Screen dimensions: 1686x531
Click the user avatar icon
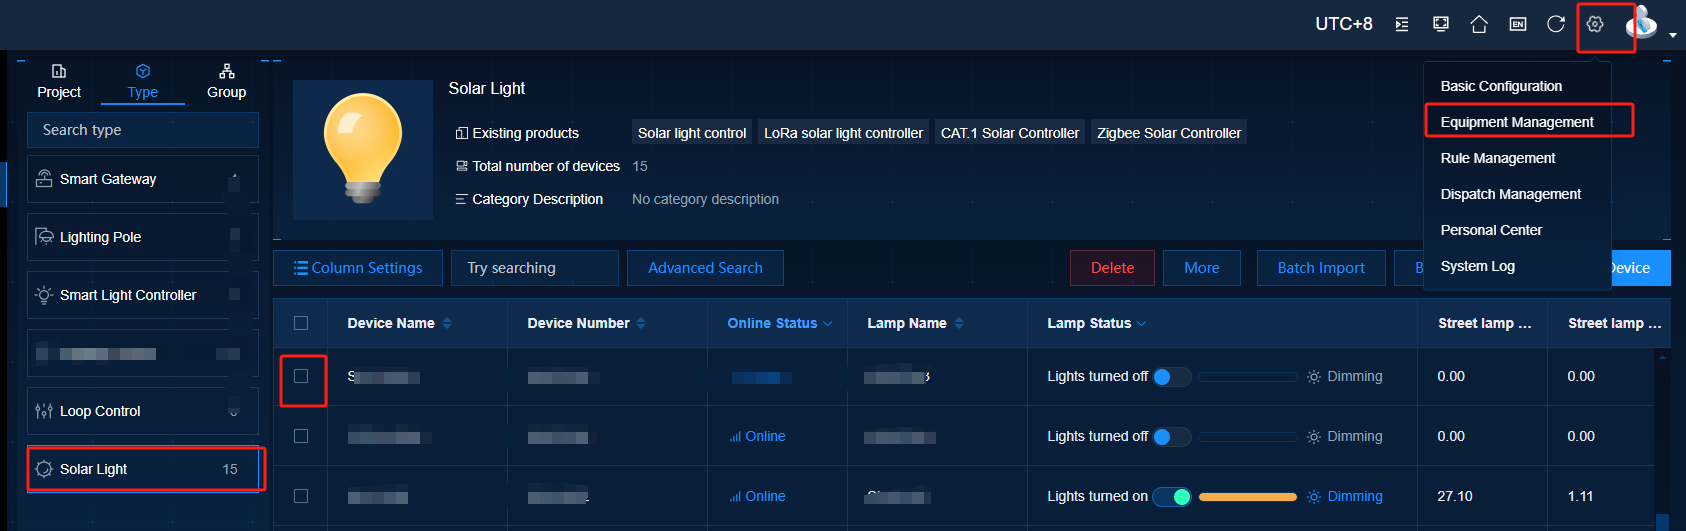tap(1642, 23)
